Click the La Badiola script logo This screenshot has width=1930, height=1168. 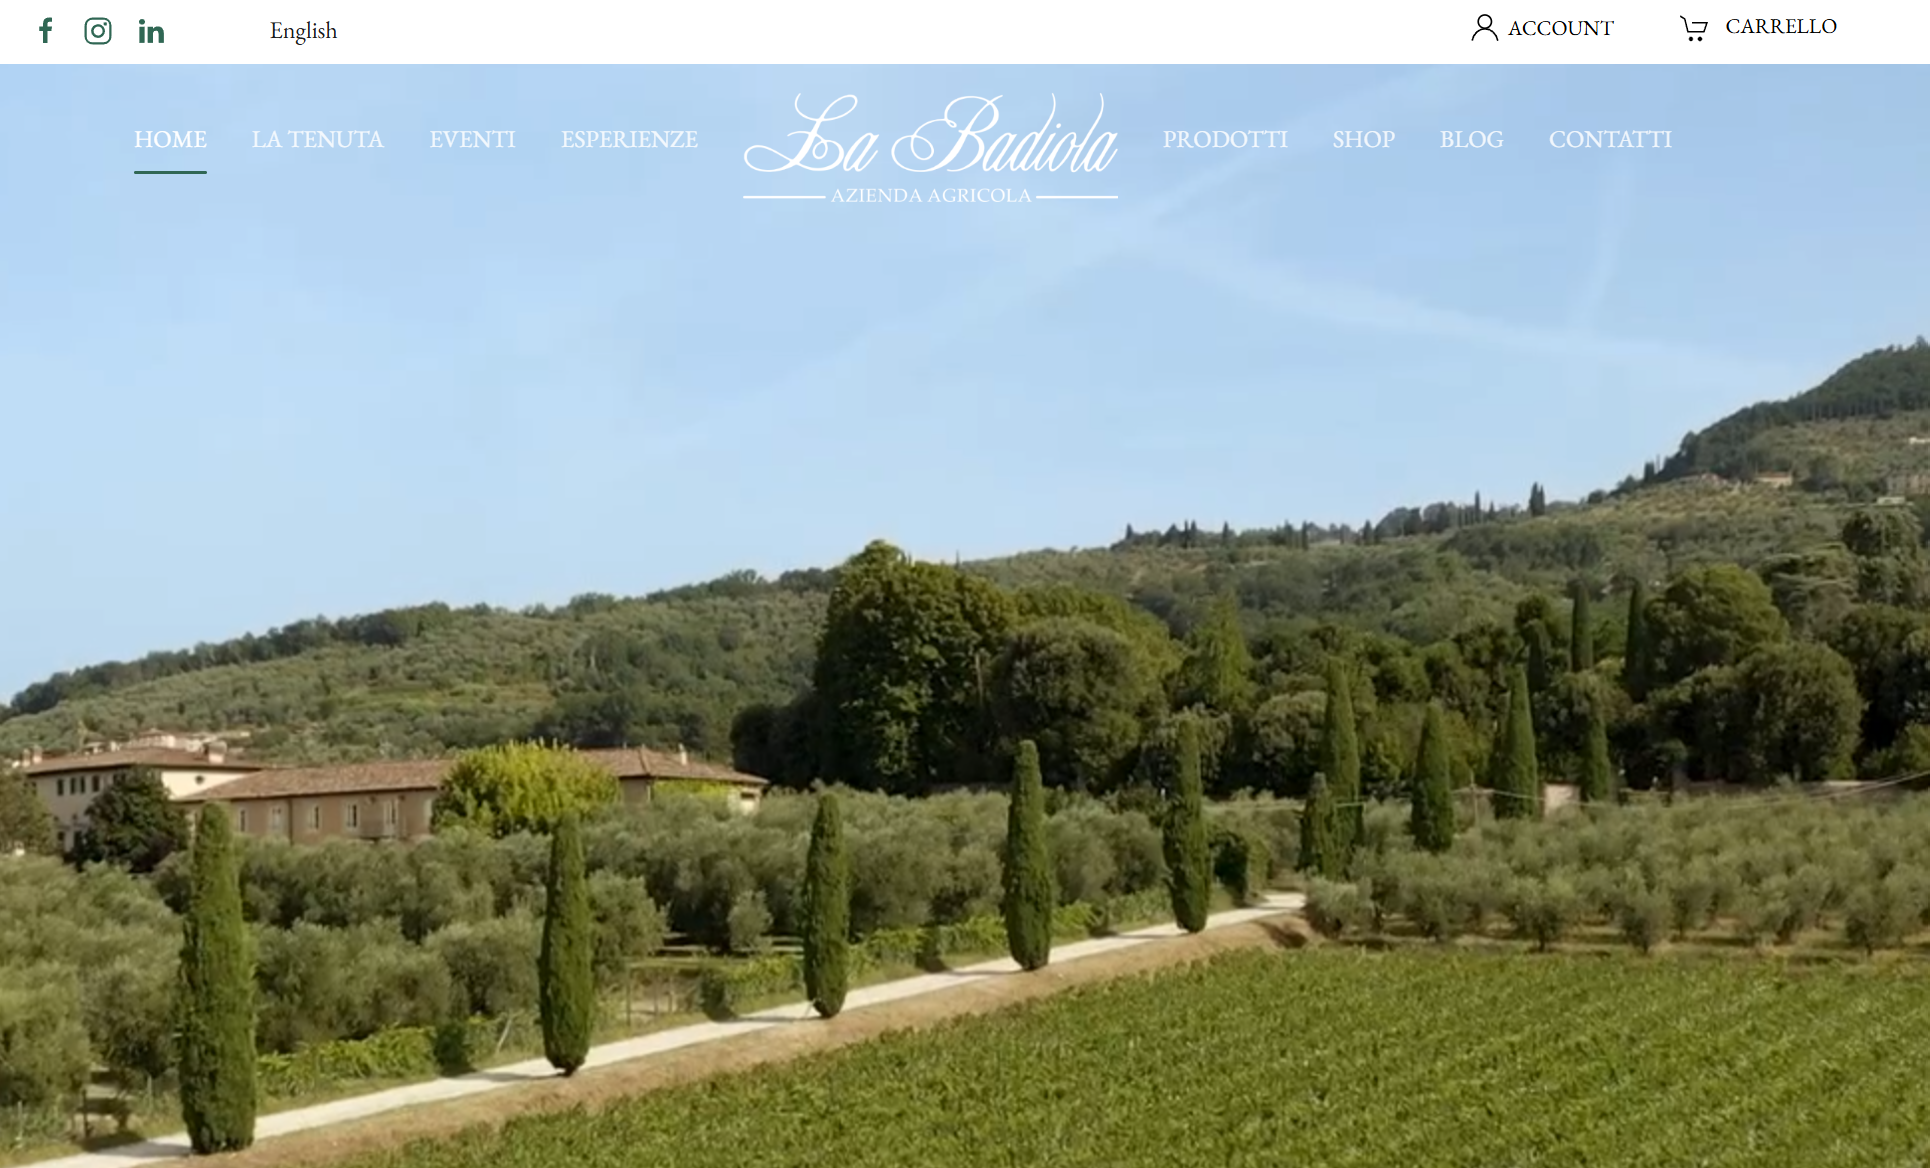click(x=931, y=134)
